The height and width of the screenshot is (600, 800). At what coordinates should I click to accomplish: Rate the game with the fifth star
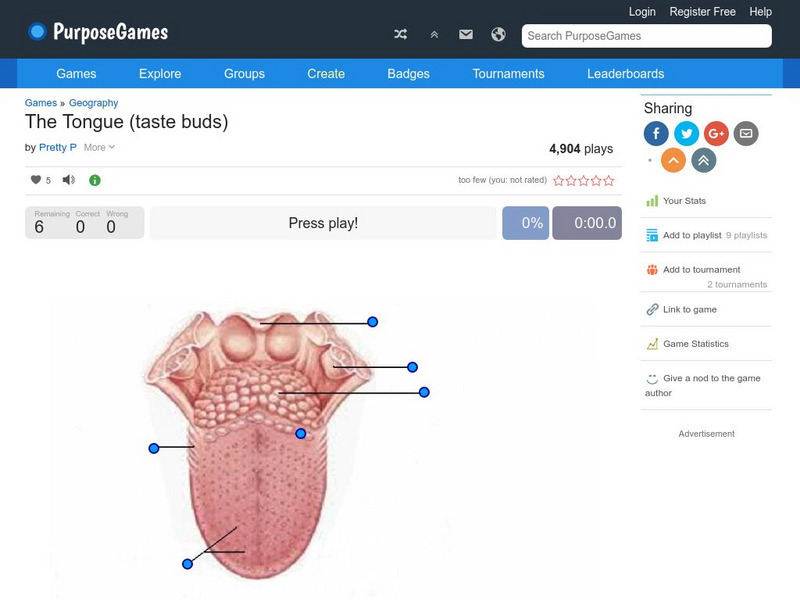[608, 181]
